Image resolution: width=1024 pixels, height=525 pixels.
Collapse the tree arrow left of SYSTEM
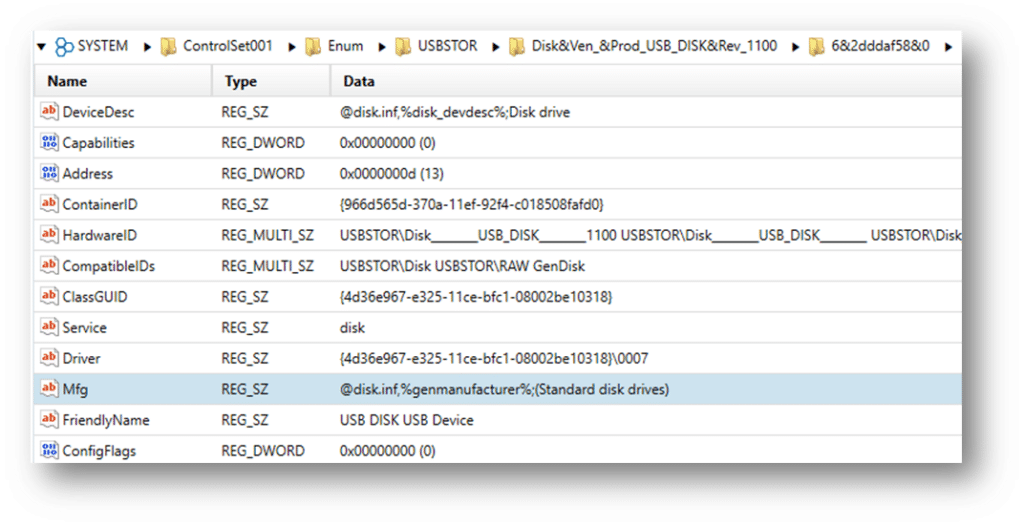42,47
